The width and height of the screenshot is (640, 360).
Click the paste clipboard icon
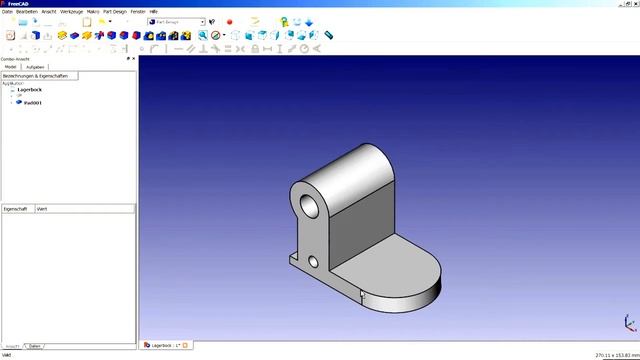[87, 22]
